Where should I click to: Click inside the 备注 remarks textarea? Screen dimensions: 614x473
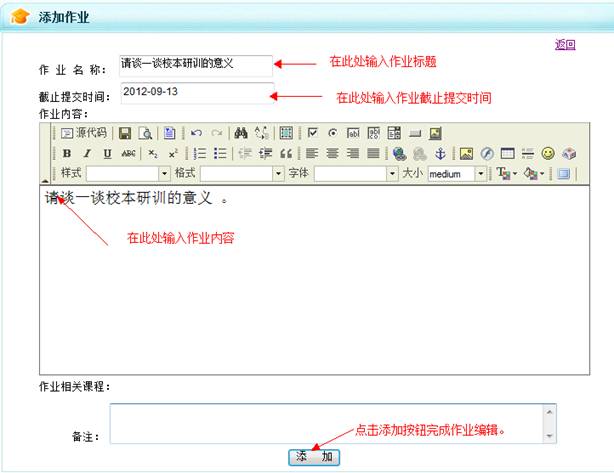click(333, 423)
